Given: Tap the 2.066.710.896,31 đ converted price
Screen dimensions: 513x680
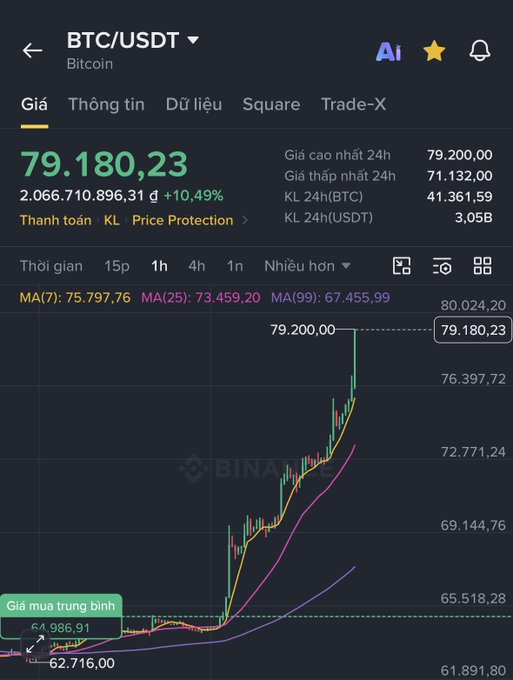Looking at the screenshot, I should 89,196.
